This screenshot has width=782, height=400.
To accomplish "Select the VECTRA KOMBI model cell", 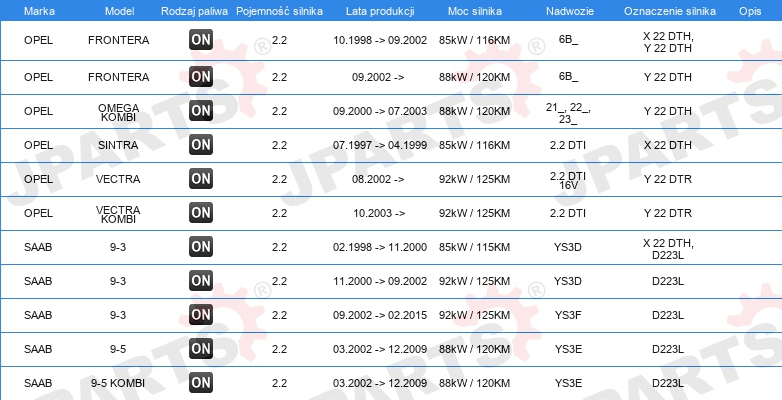I will pyautogui.click(x=118, y=214).
